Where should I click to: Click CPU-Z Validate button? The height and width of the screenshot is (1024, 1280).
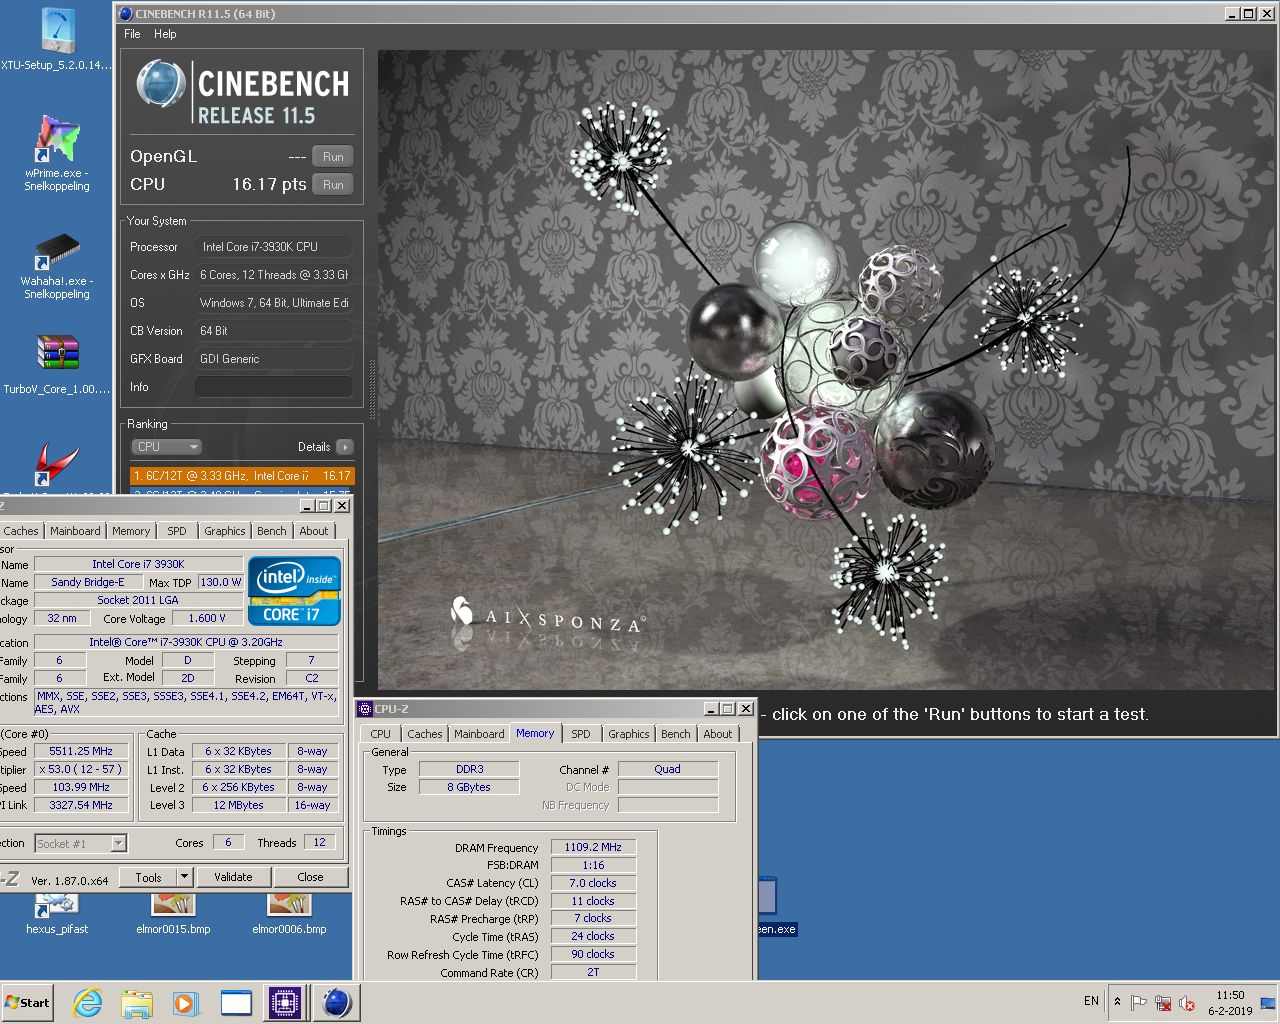[233, 877]
